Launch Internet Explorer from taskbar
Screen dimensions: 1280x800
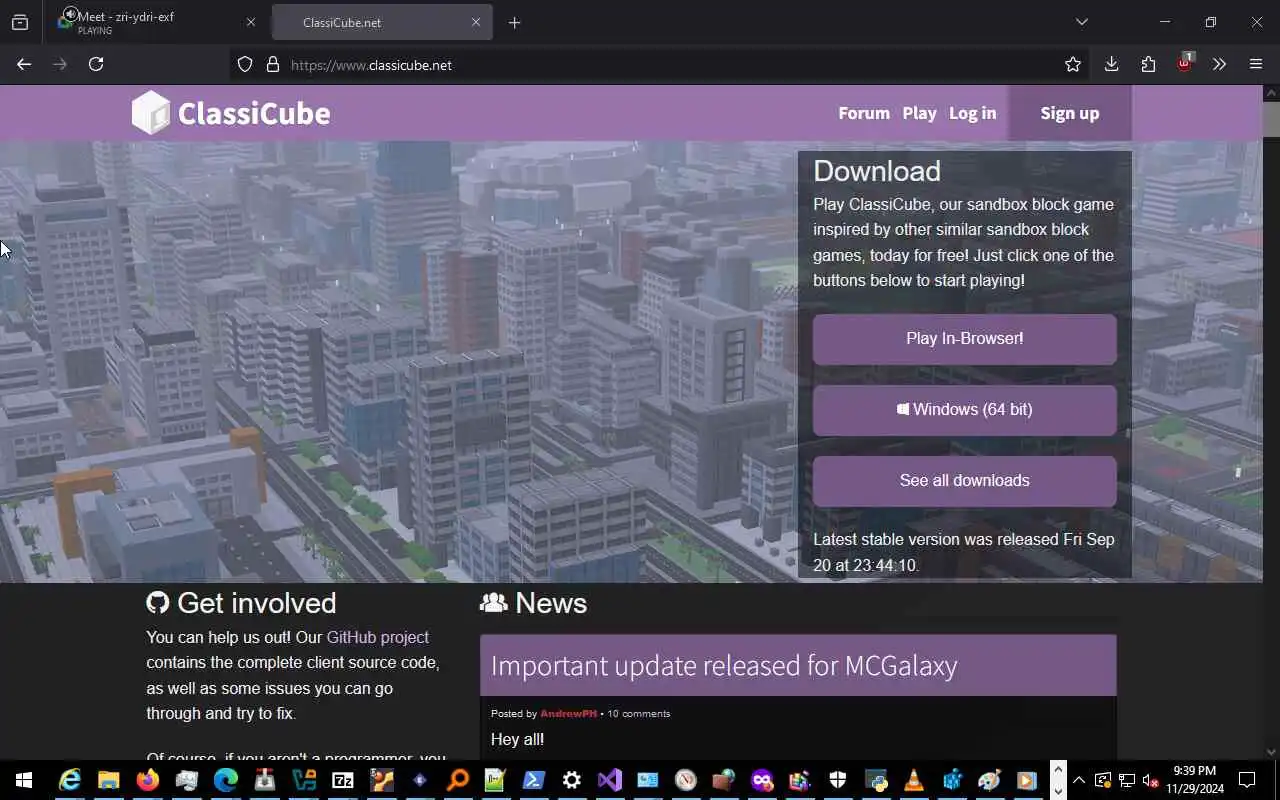point(69,780)
